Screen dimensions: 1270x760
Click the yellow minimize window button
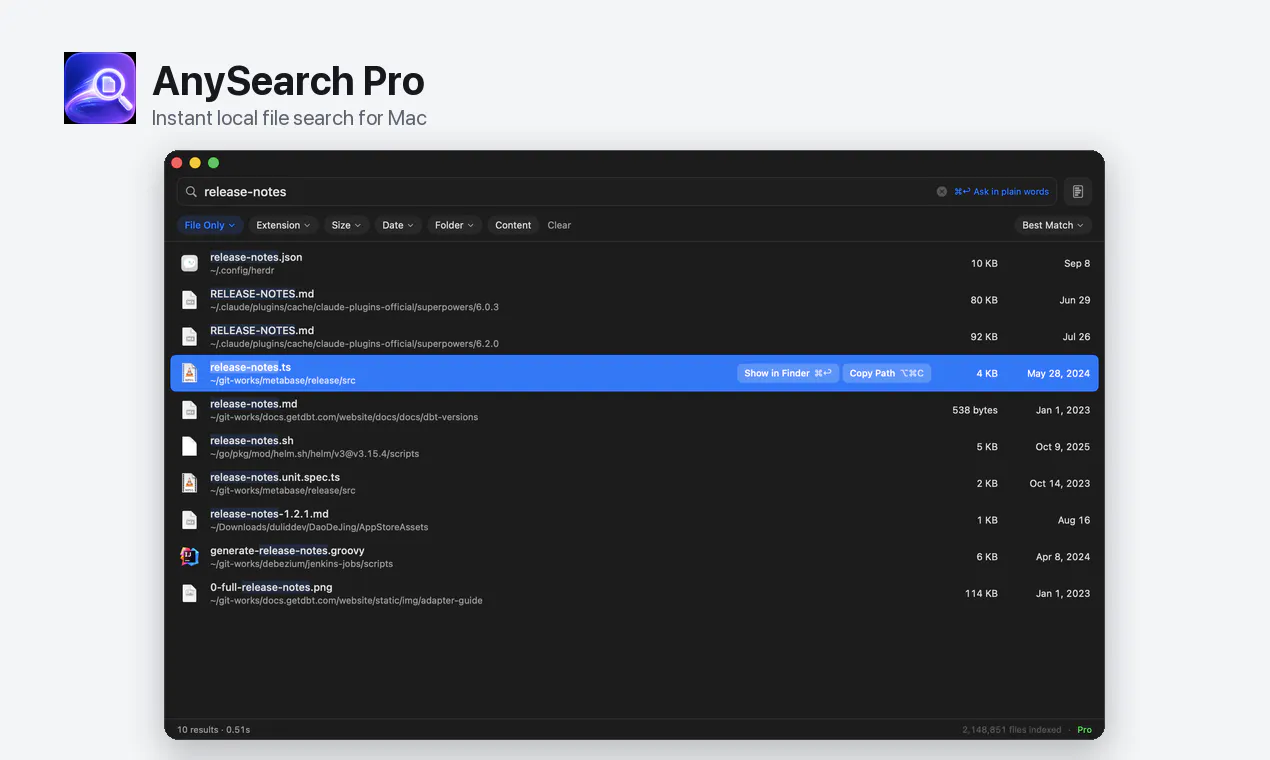(195, 163)
